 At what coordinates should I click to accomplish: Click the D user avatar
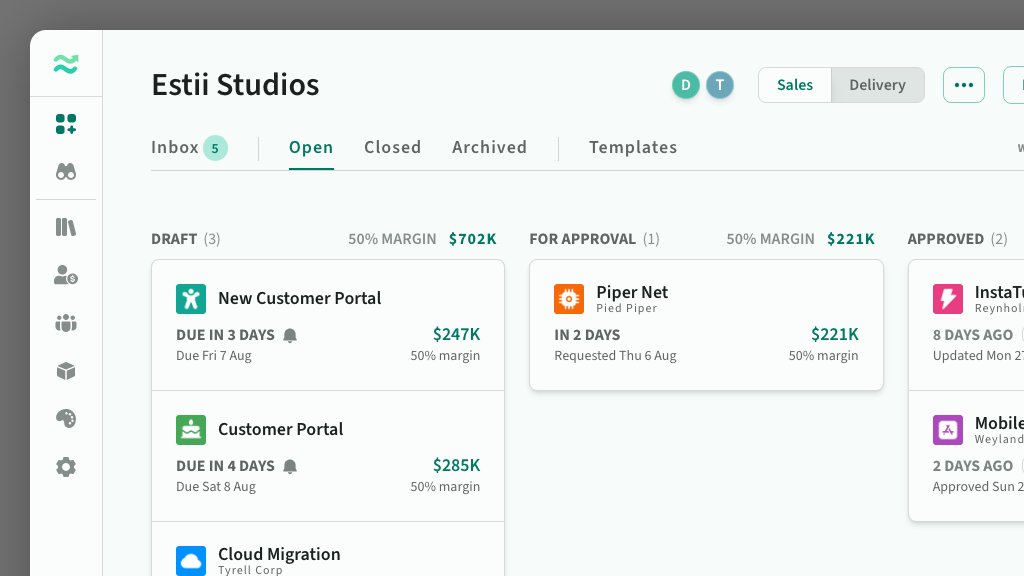pyautogui.click(x=686, y=85)
